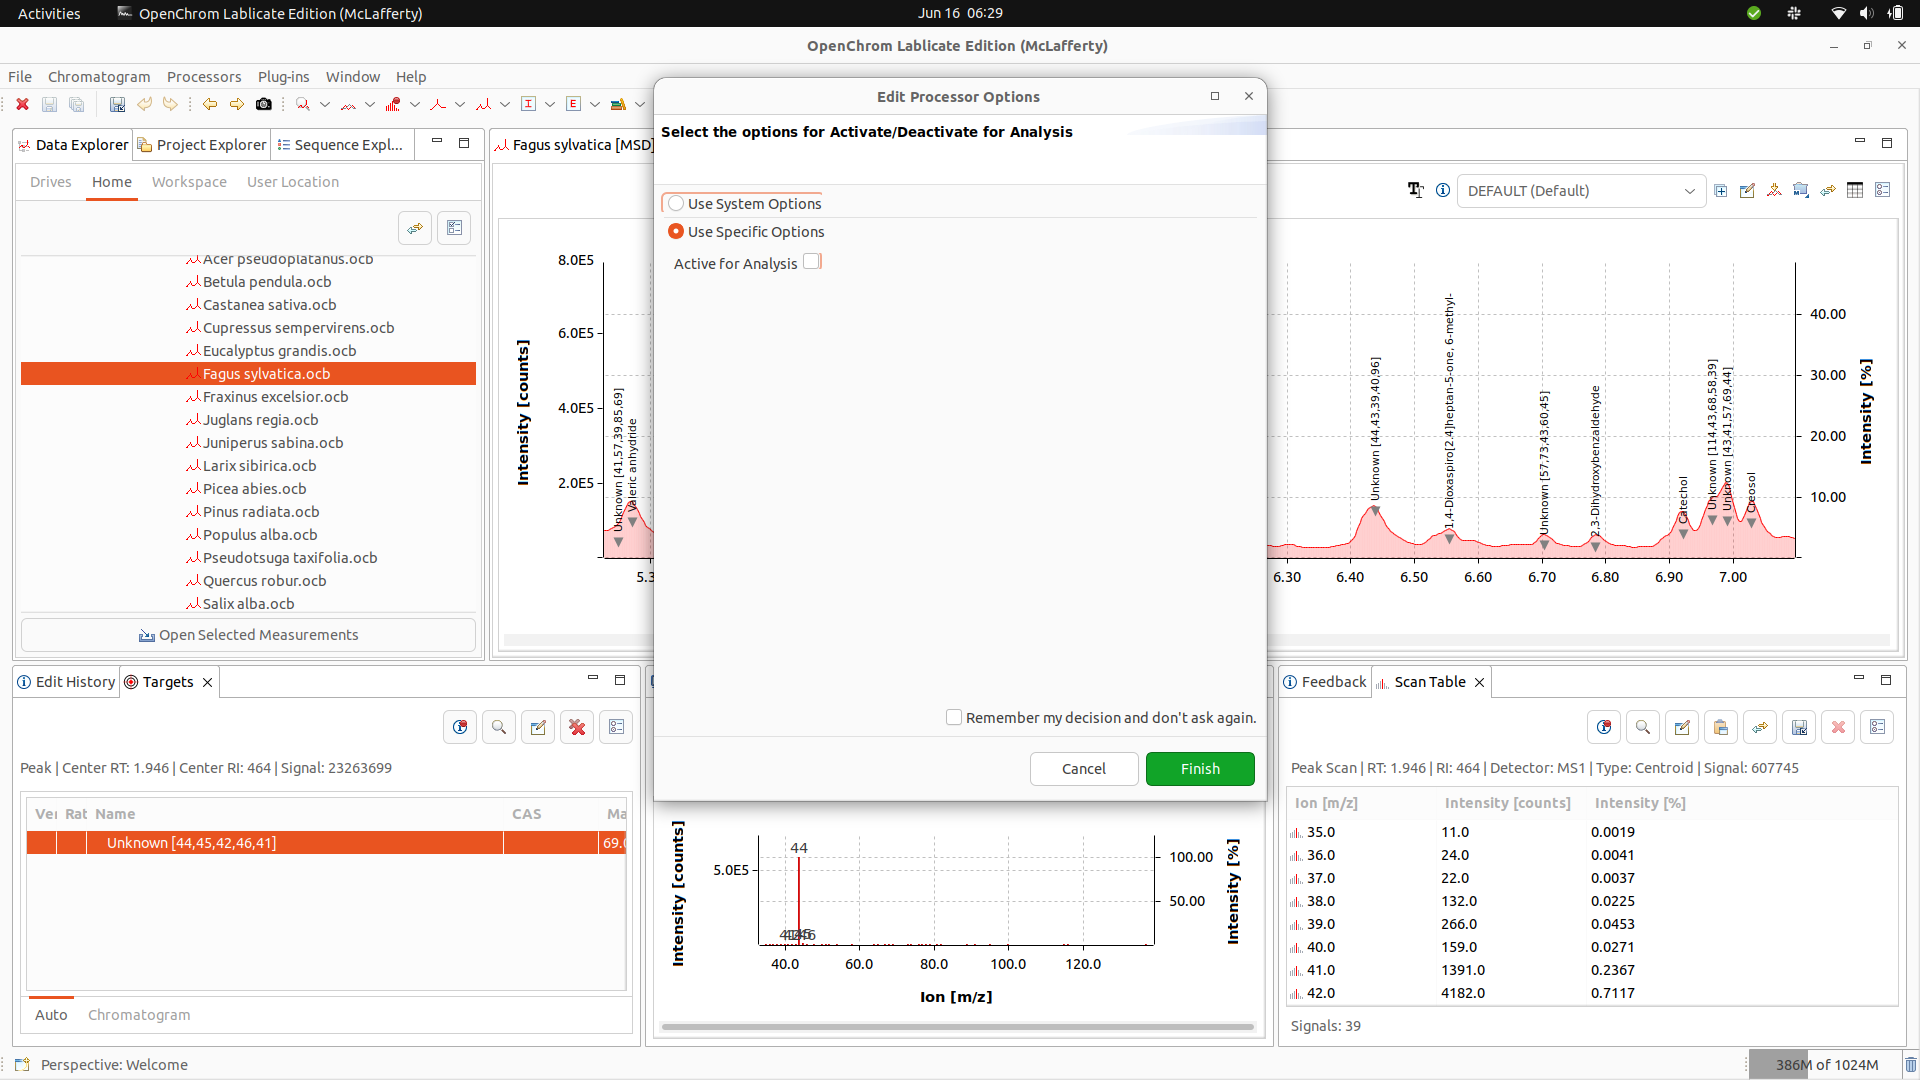Expand dropdown arrow next to identifier I icon

point(550,104)
